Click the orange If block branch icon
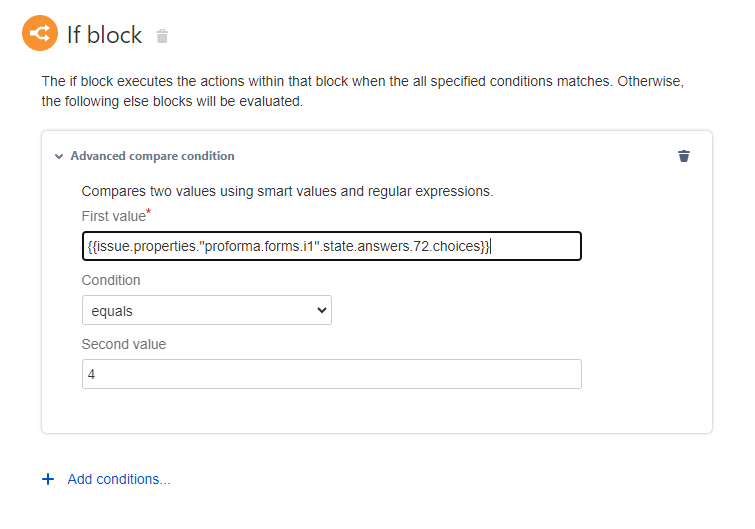The image size is (755, 529). pos(40,34)
